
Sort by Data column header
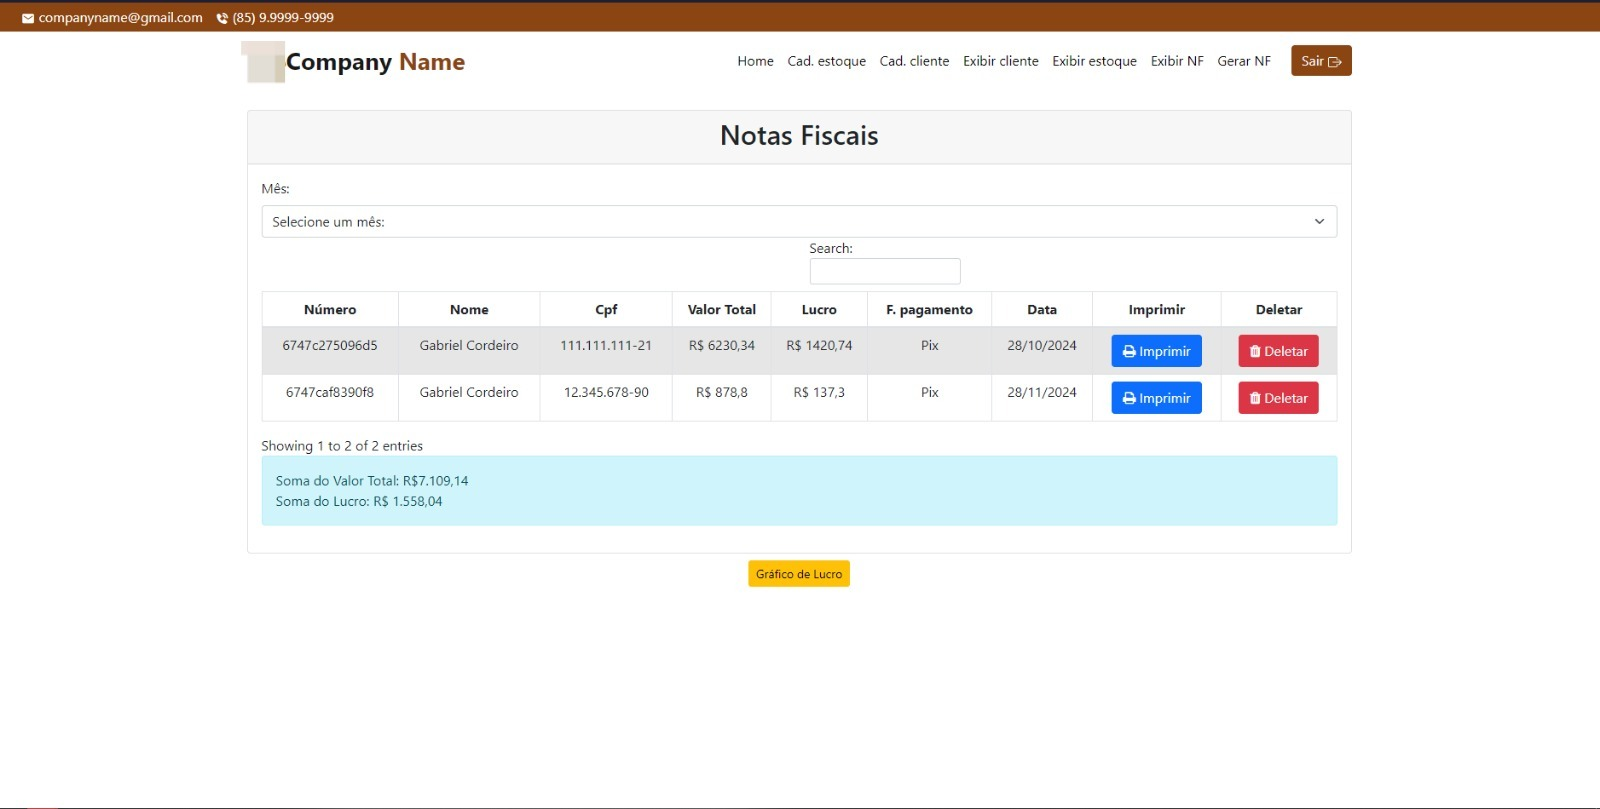pos(1042,310)
